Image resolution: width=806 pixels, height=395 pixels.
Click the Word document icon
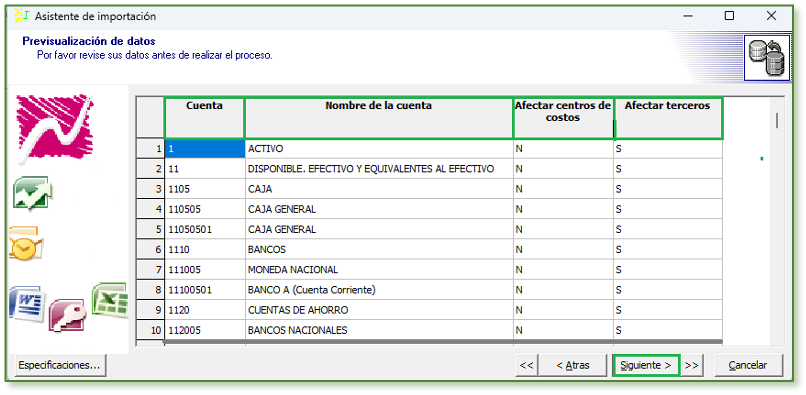pos(28,304)
